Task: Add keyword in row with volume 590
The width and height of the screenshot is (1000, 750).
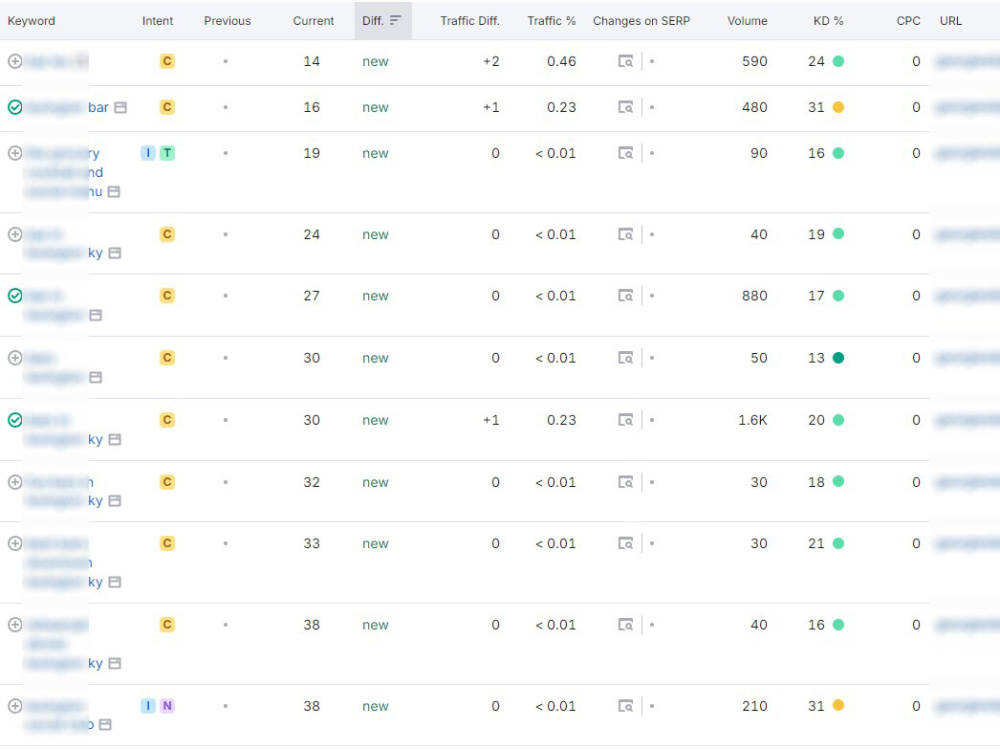Action: pyautogui.click(x=15, y=61)
